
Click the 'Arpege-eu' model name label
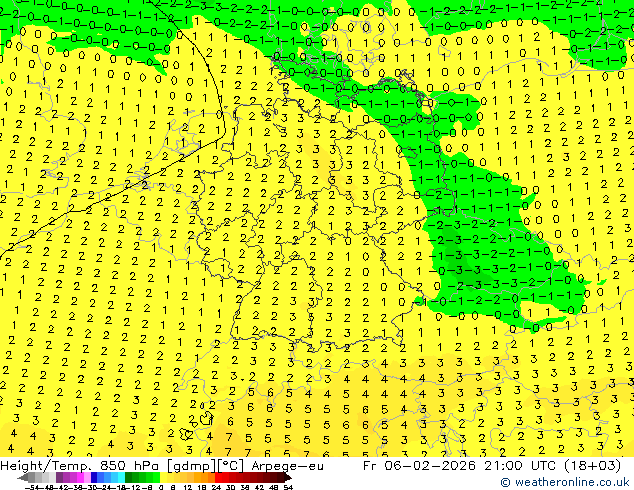point(287,466)
